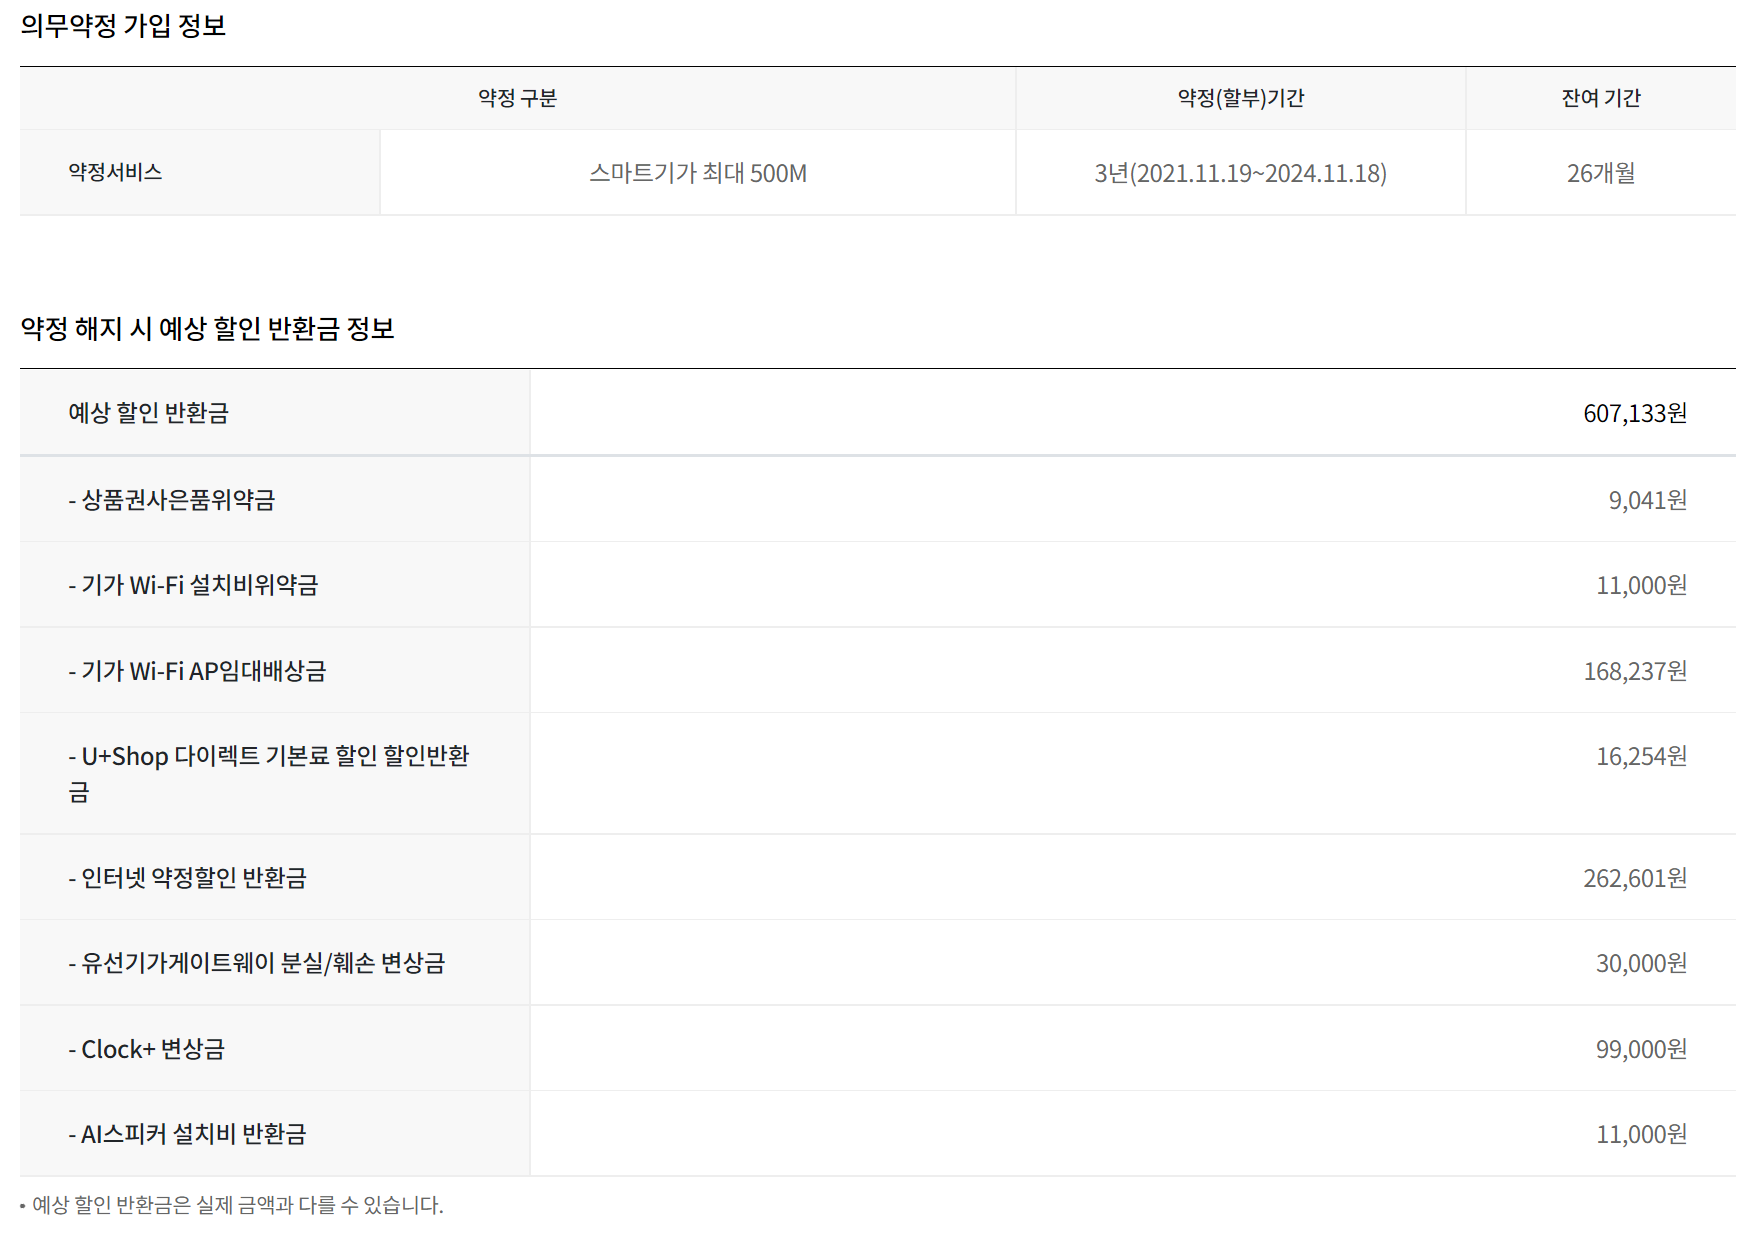This screenshot has height=1234, width=1758.
Task: Click the 3년 contract period date range
Action: pos(1240,173)
